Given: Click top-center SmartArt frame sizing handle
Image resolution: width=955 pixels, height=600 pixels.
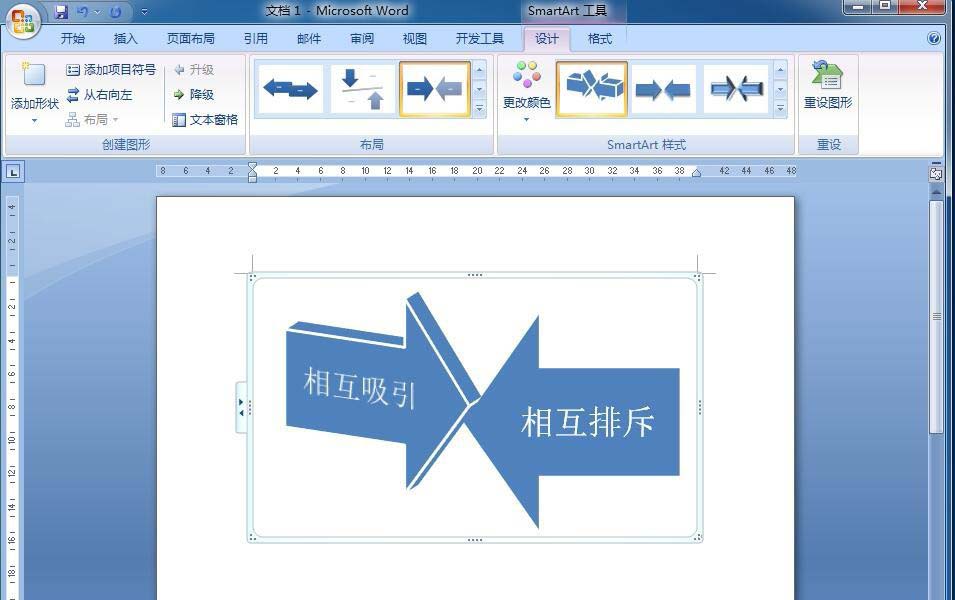Looking at the screenshot, I should pyautogui.click(x=474, y=275).
